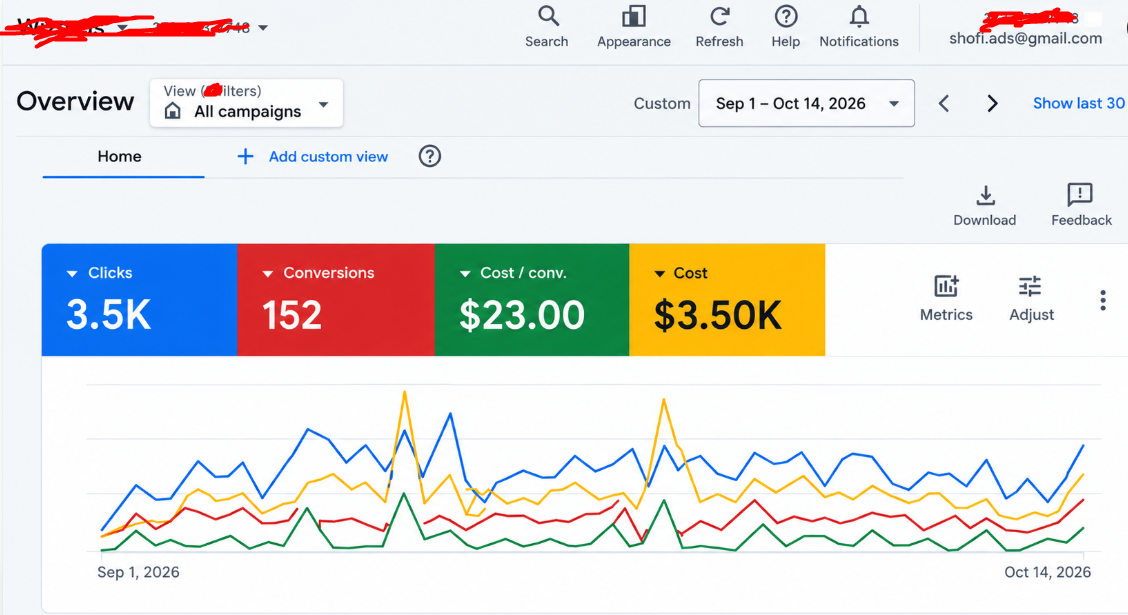This screenshot has height=615, width=1128.
Task: Expand the Conversions metric dropdown
Action: coord(268,273)
